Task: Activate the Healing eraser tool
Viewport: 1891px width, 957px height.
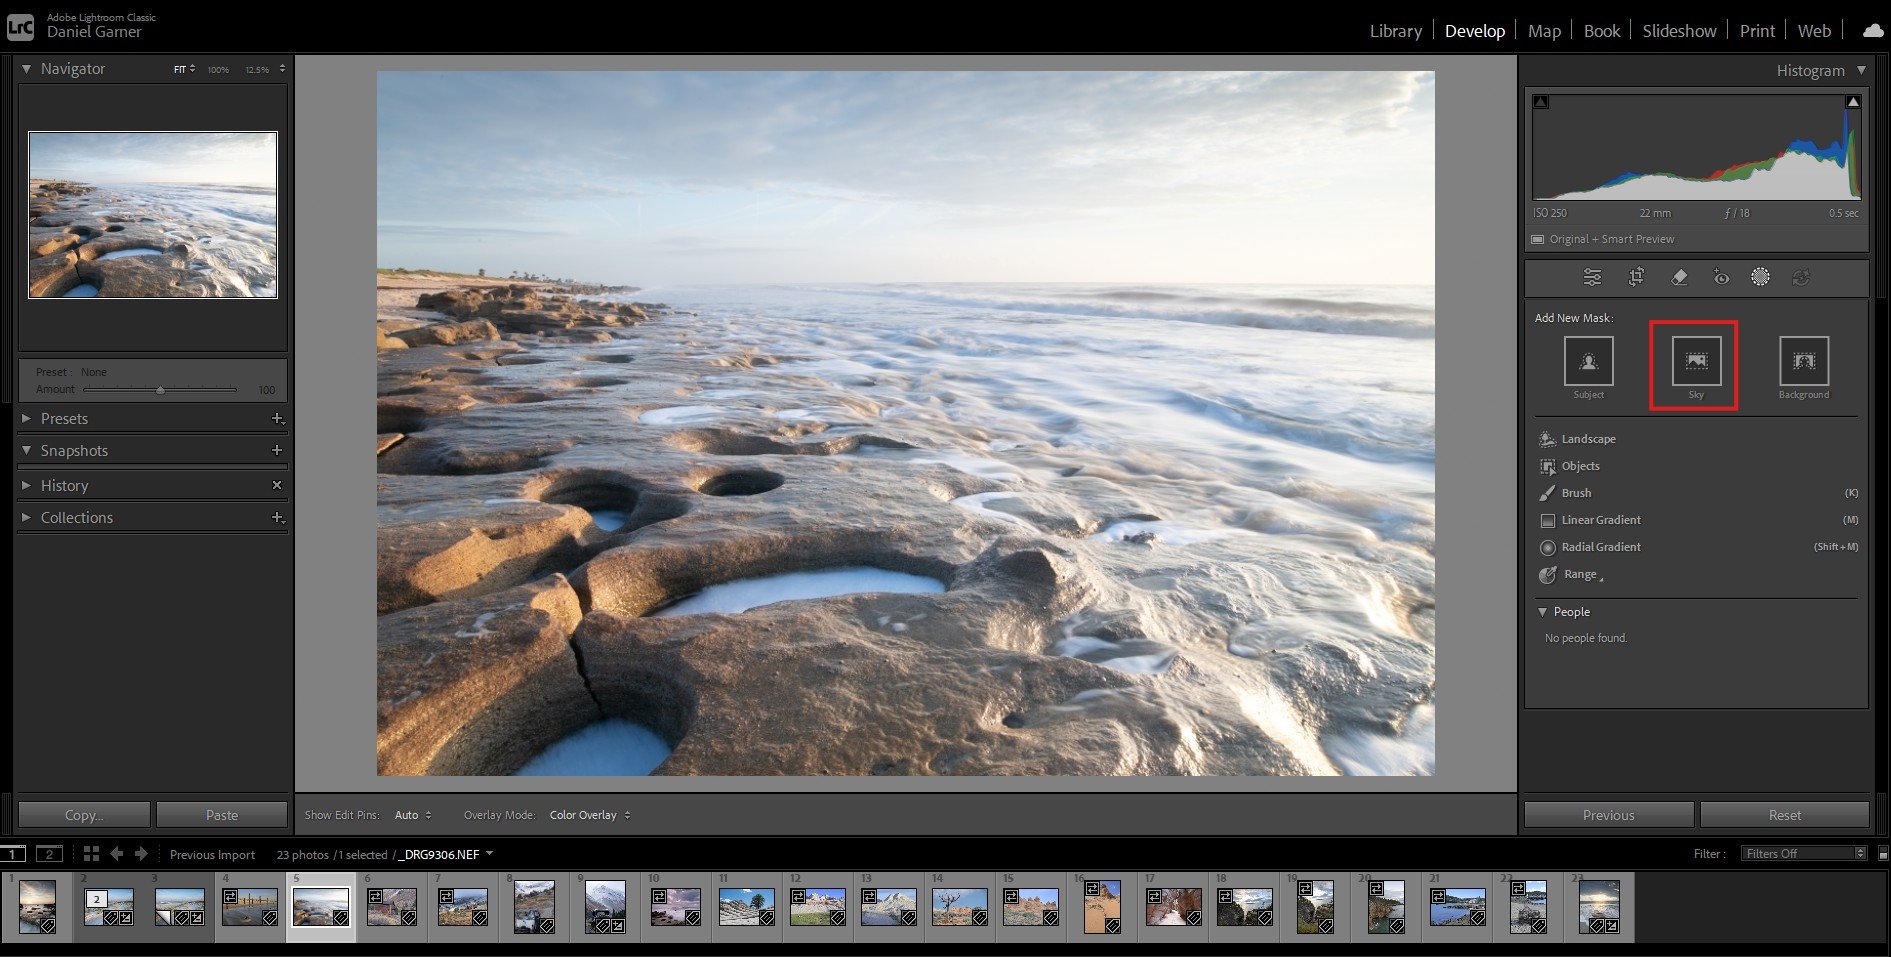Action: coord(1679,277)
